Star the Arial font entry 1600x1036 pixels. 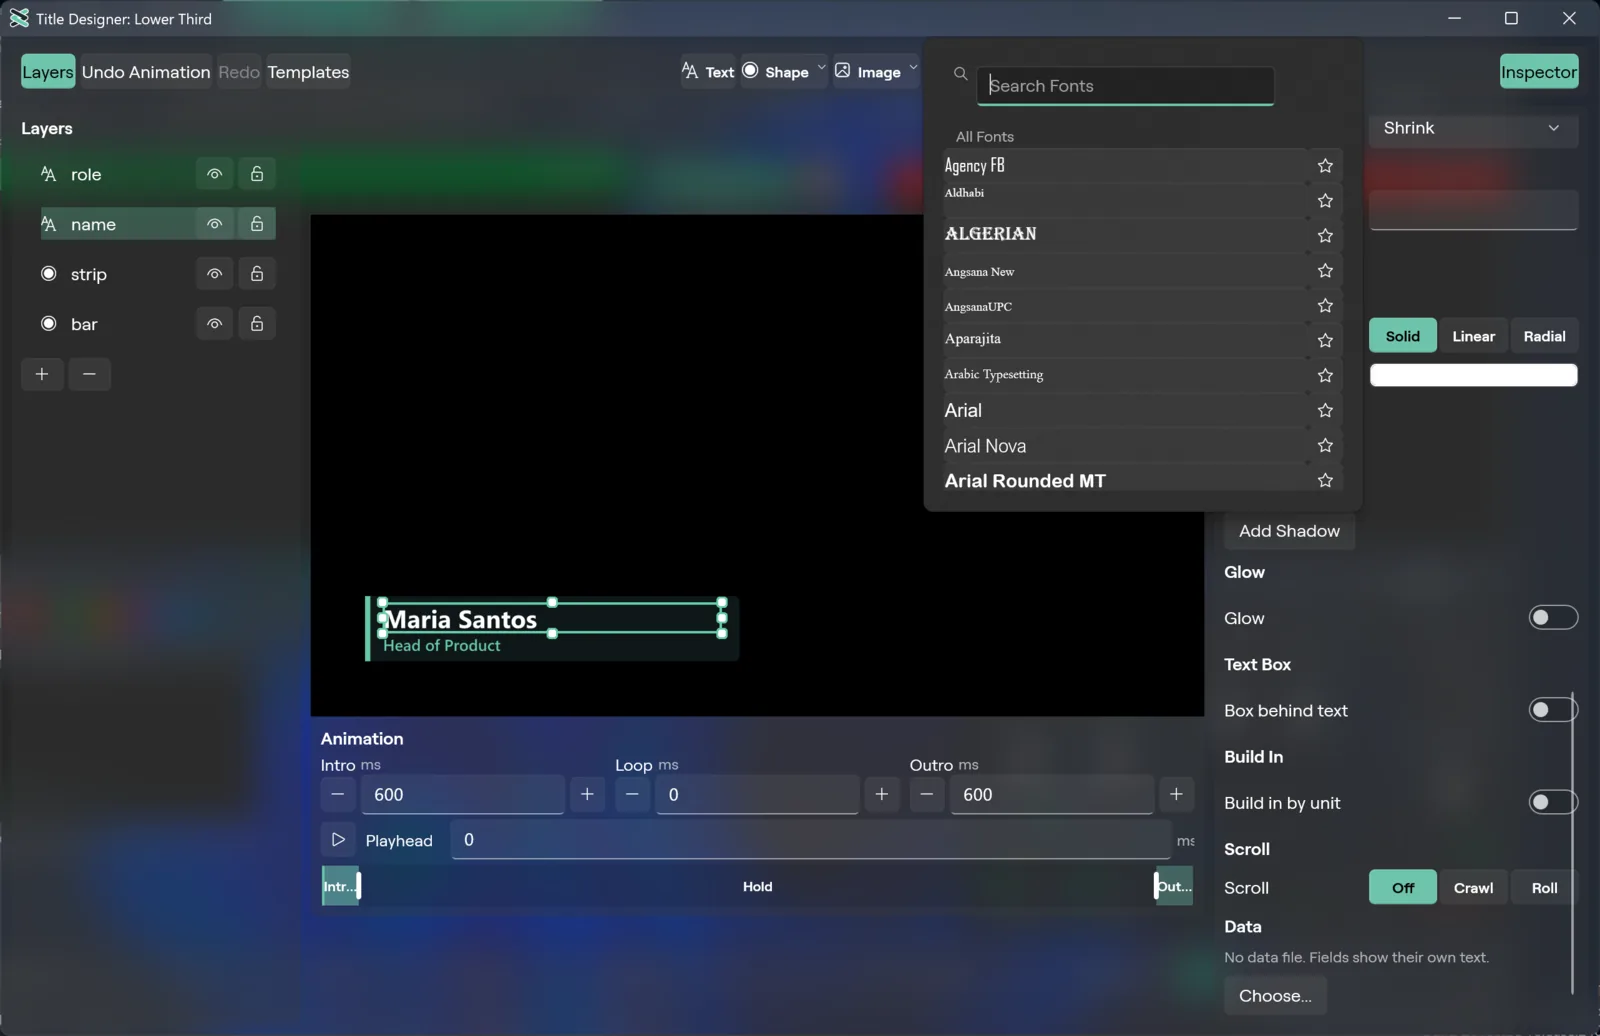1325,411
